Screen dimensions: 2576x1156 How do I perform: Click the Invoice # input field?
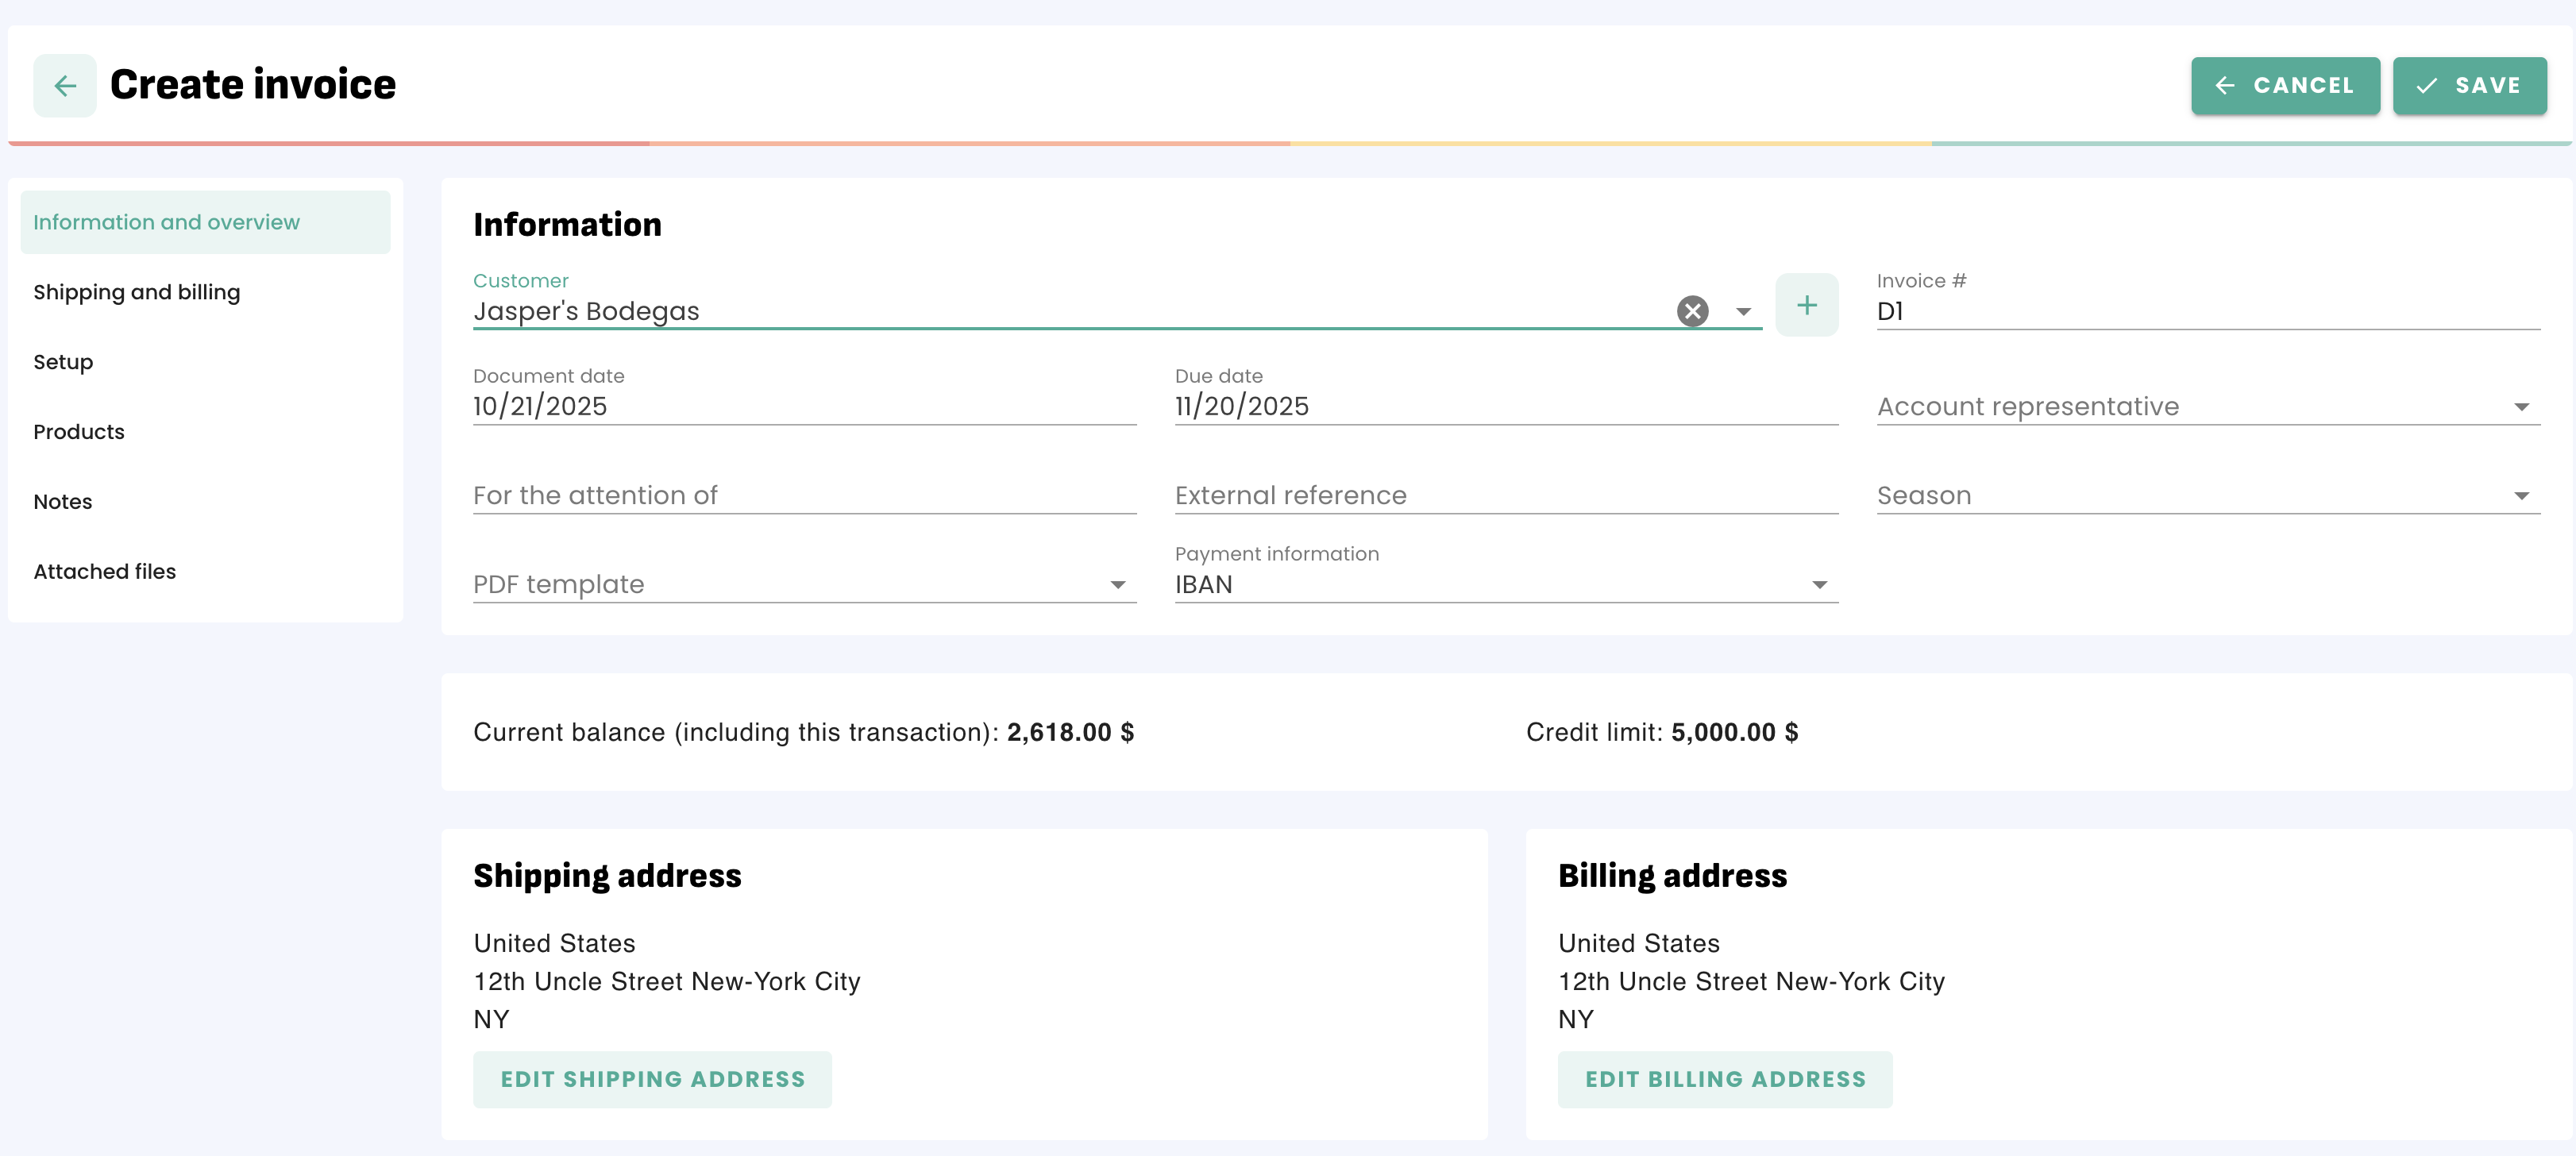coord(2207,311)
